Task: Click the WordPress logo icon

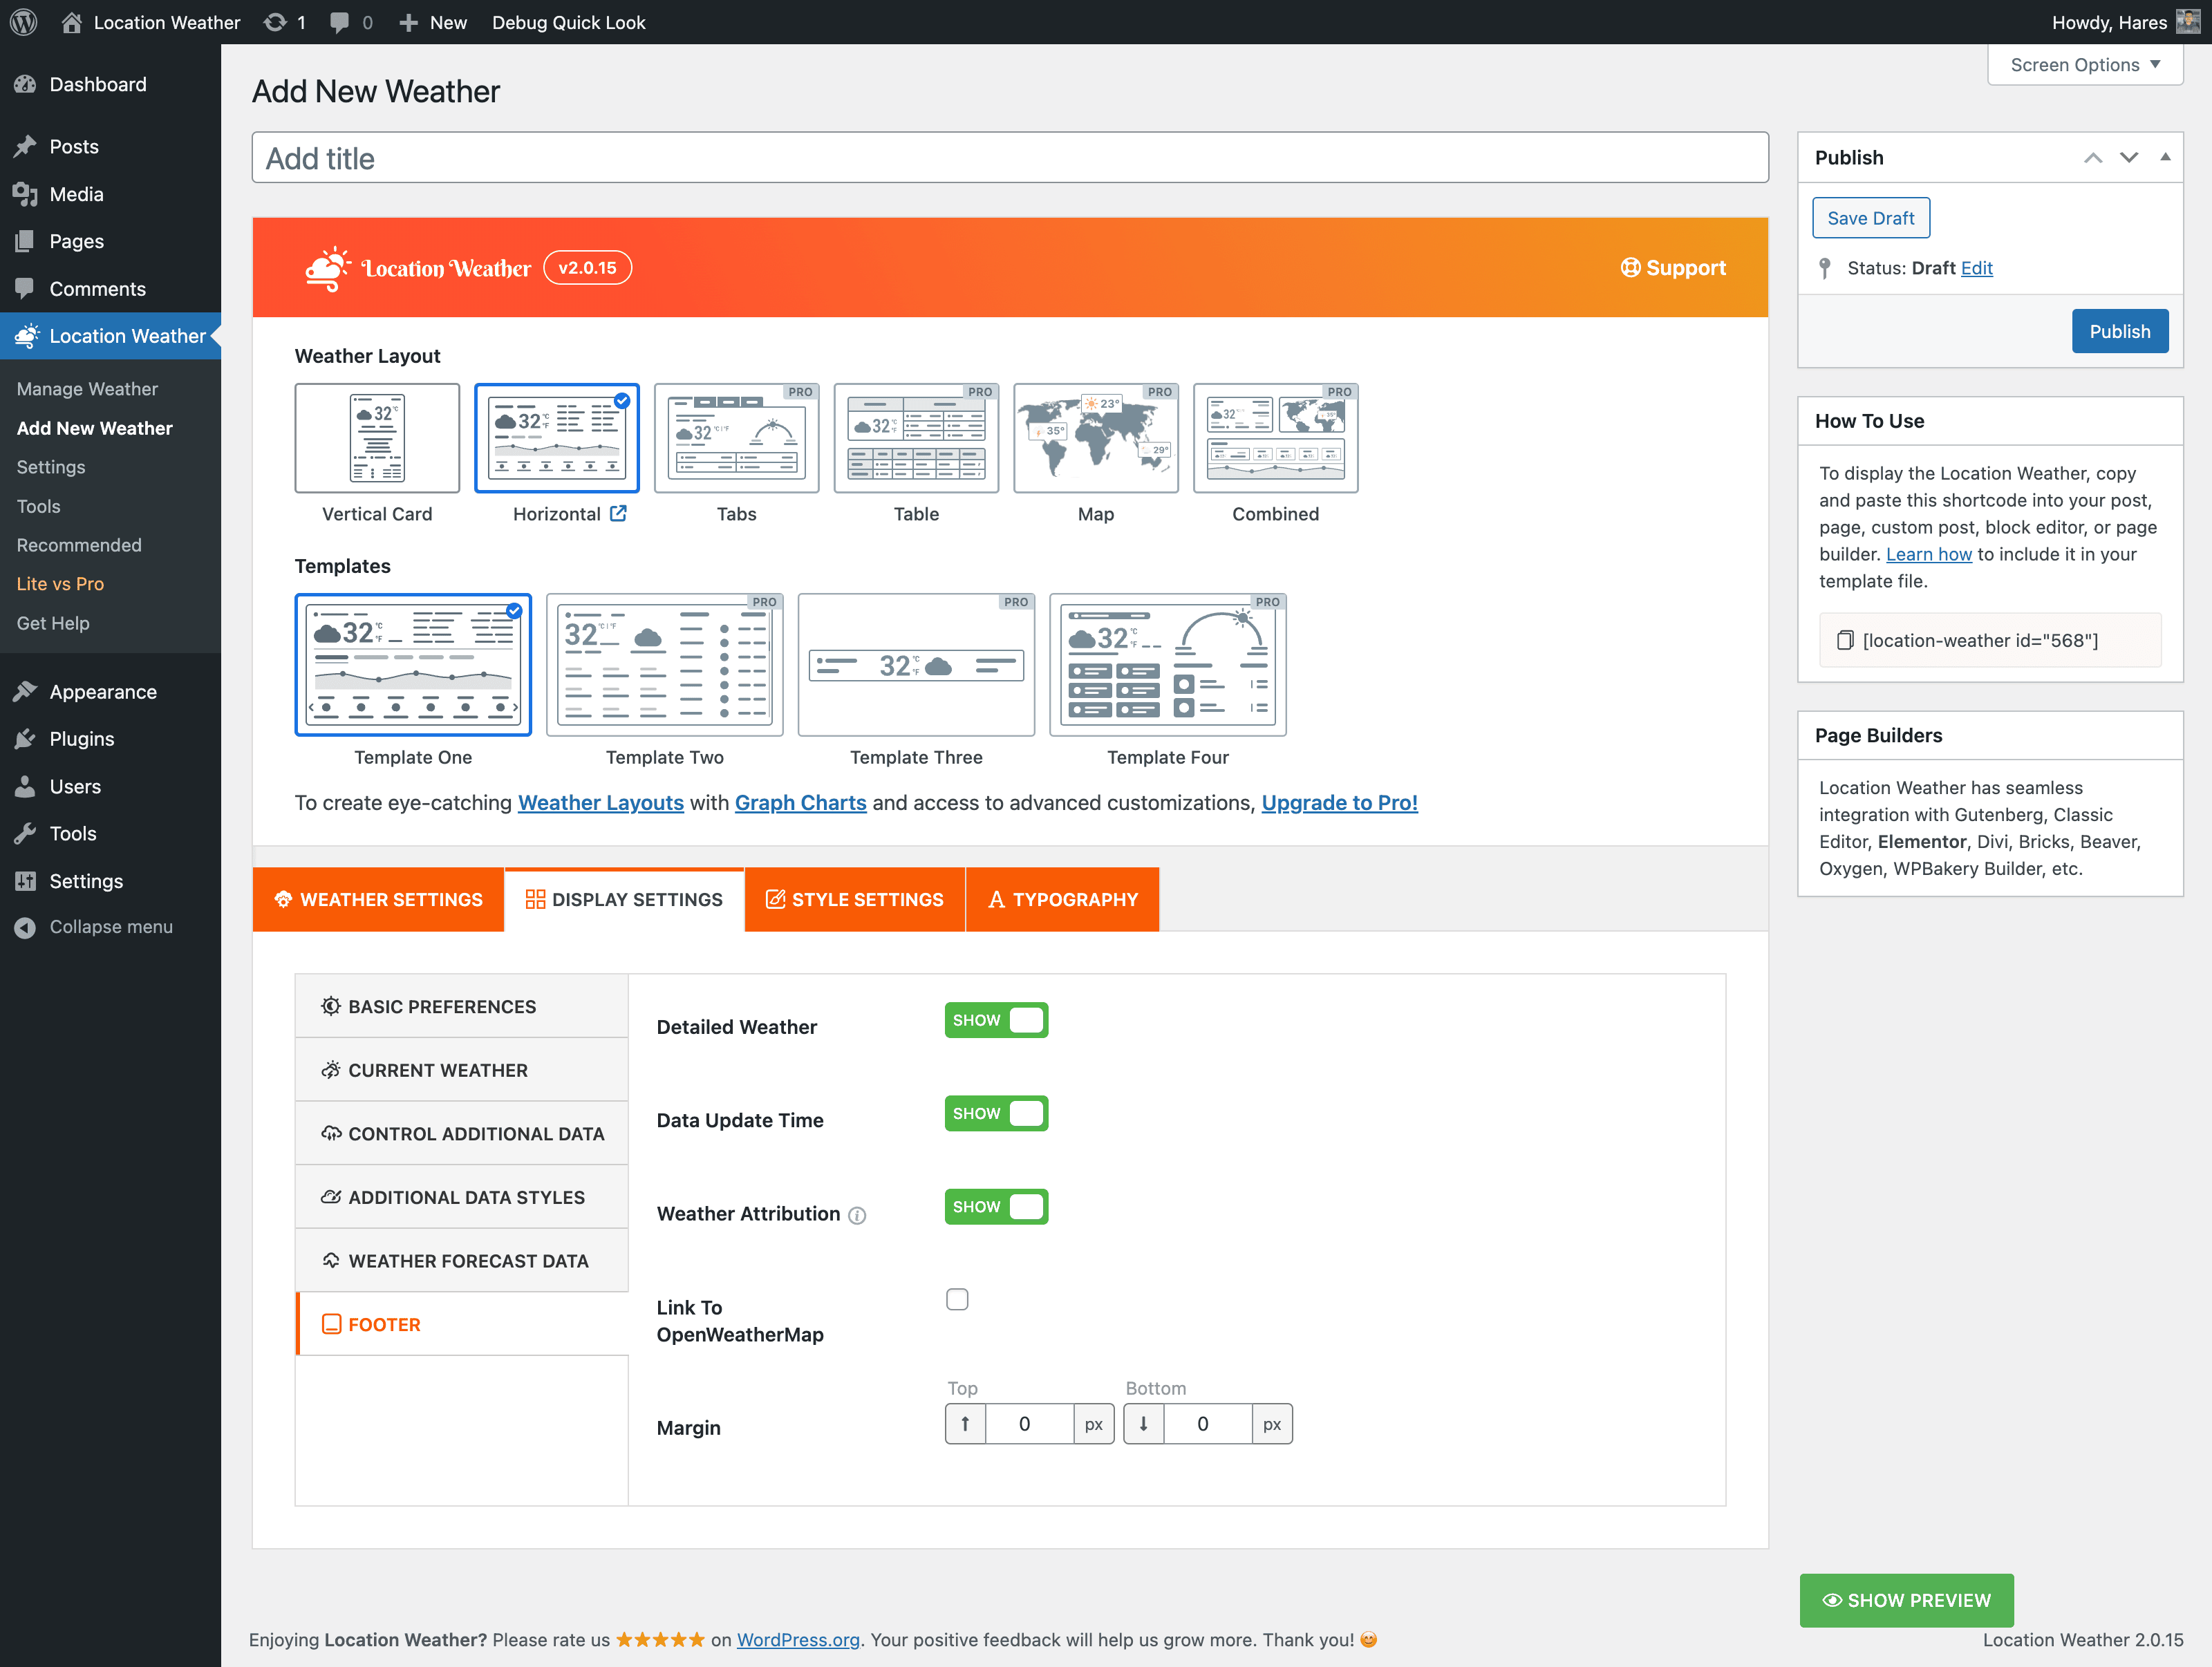Action: [24, 22]
